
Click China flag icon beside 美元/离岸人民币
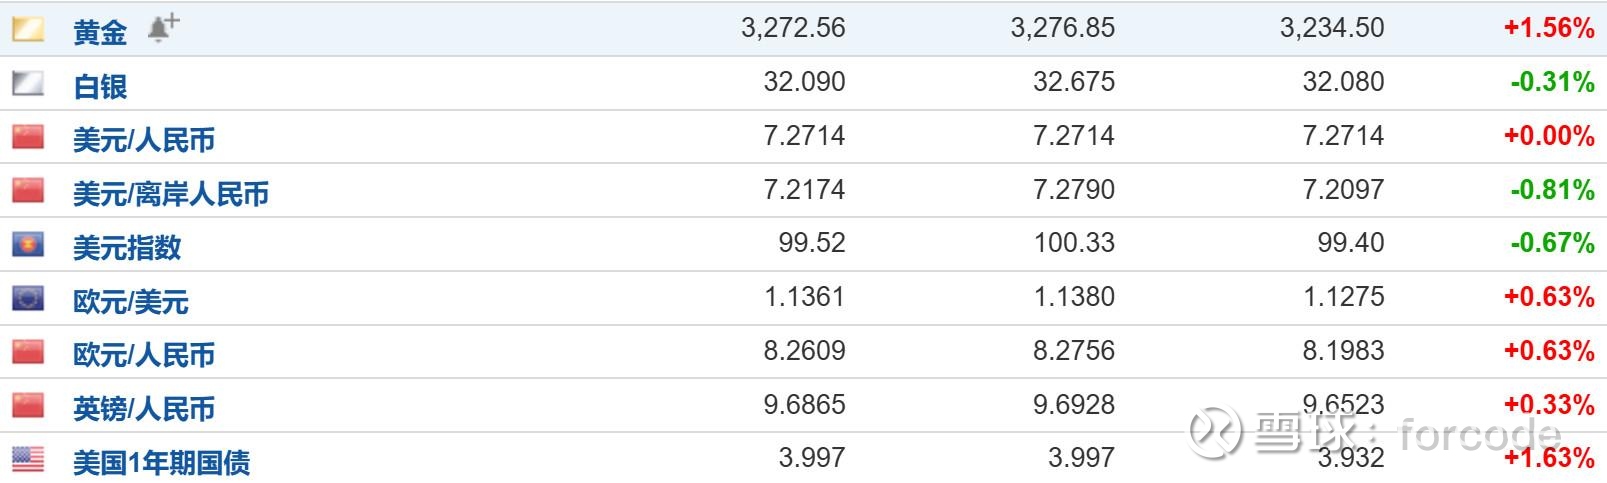coord(28,190)
